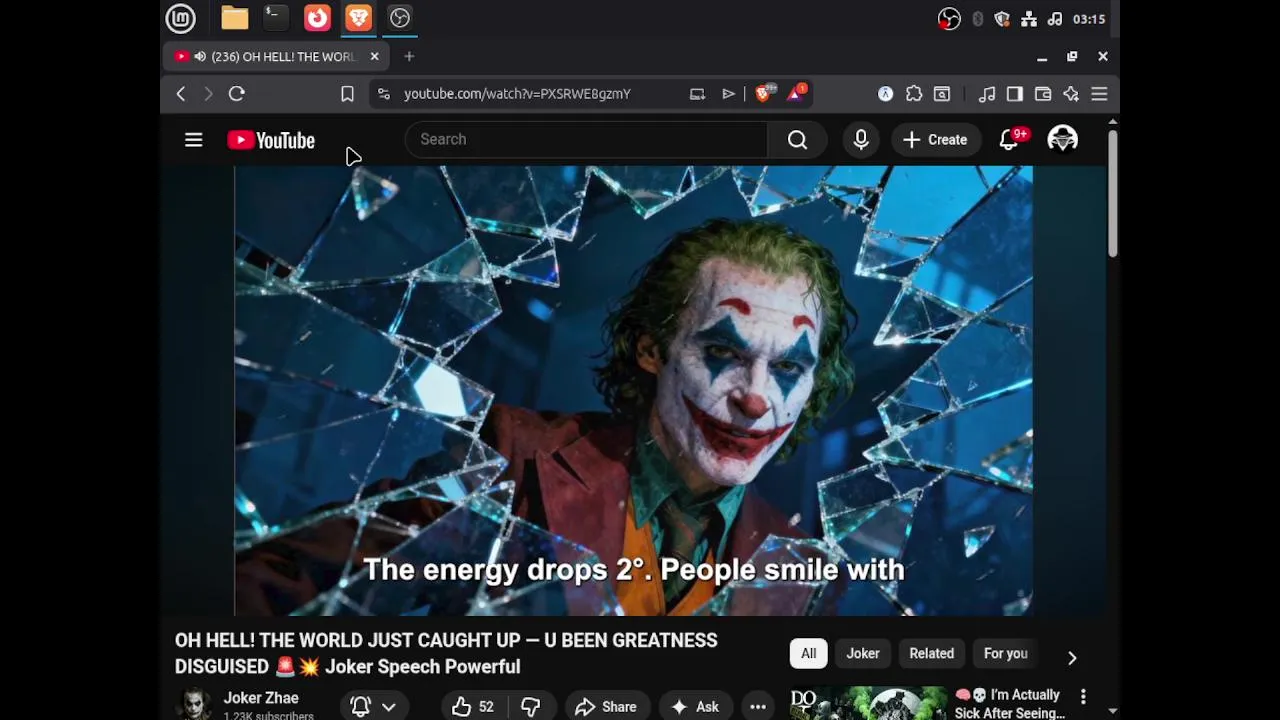Start voice search with microphone icon
The image size is (1280, 720).
click(861, 140)
